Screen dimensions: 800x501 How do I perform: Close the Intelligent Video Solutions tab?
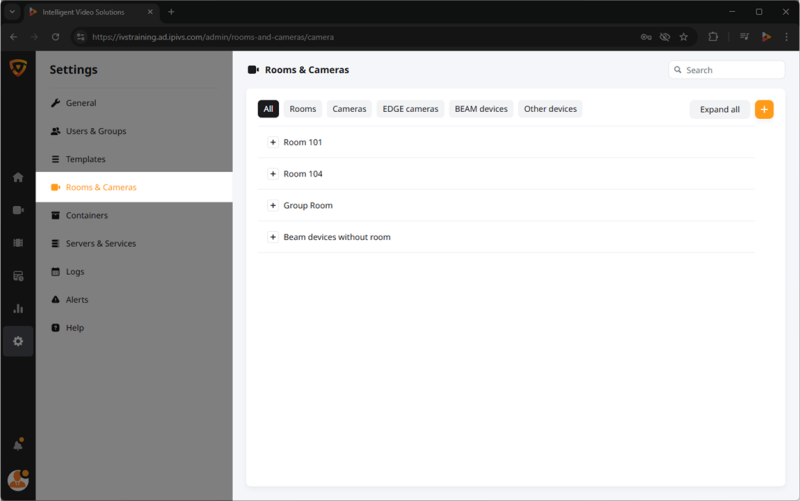150,12
